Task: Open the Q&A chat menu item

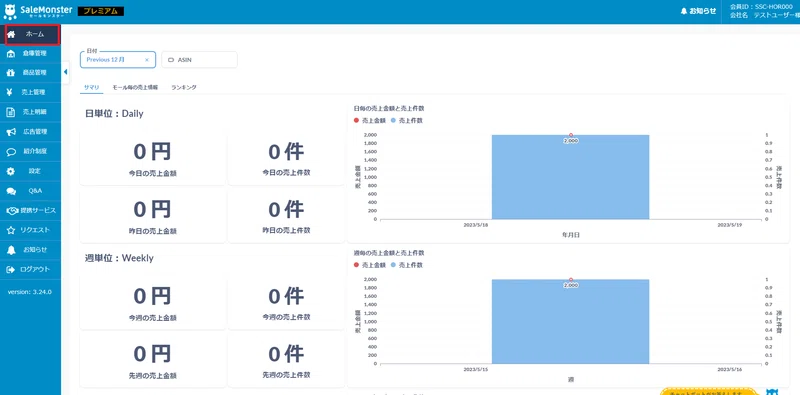Action: [x=31, y=191]
